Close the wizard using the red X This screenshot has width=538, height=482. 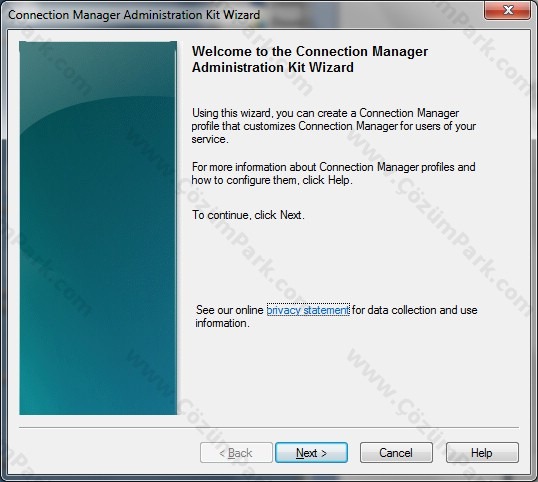tap(507, 10)
